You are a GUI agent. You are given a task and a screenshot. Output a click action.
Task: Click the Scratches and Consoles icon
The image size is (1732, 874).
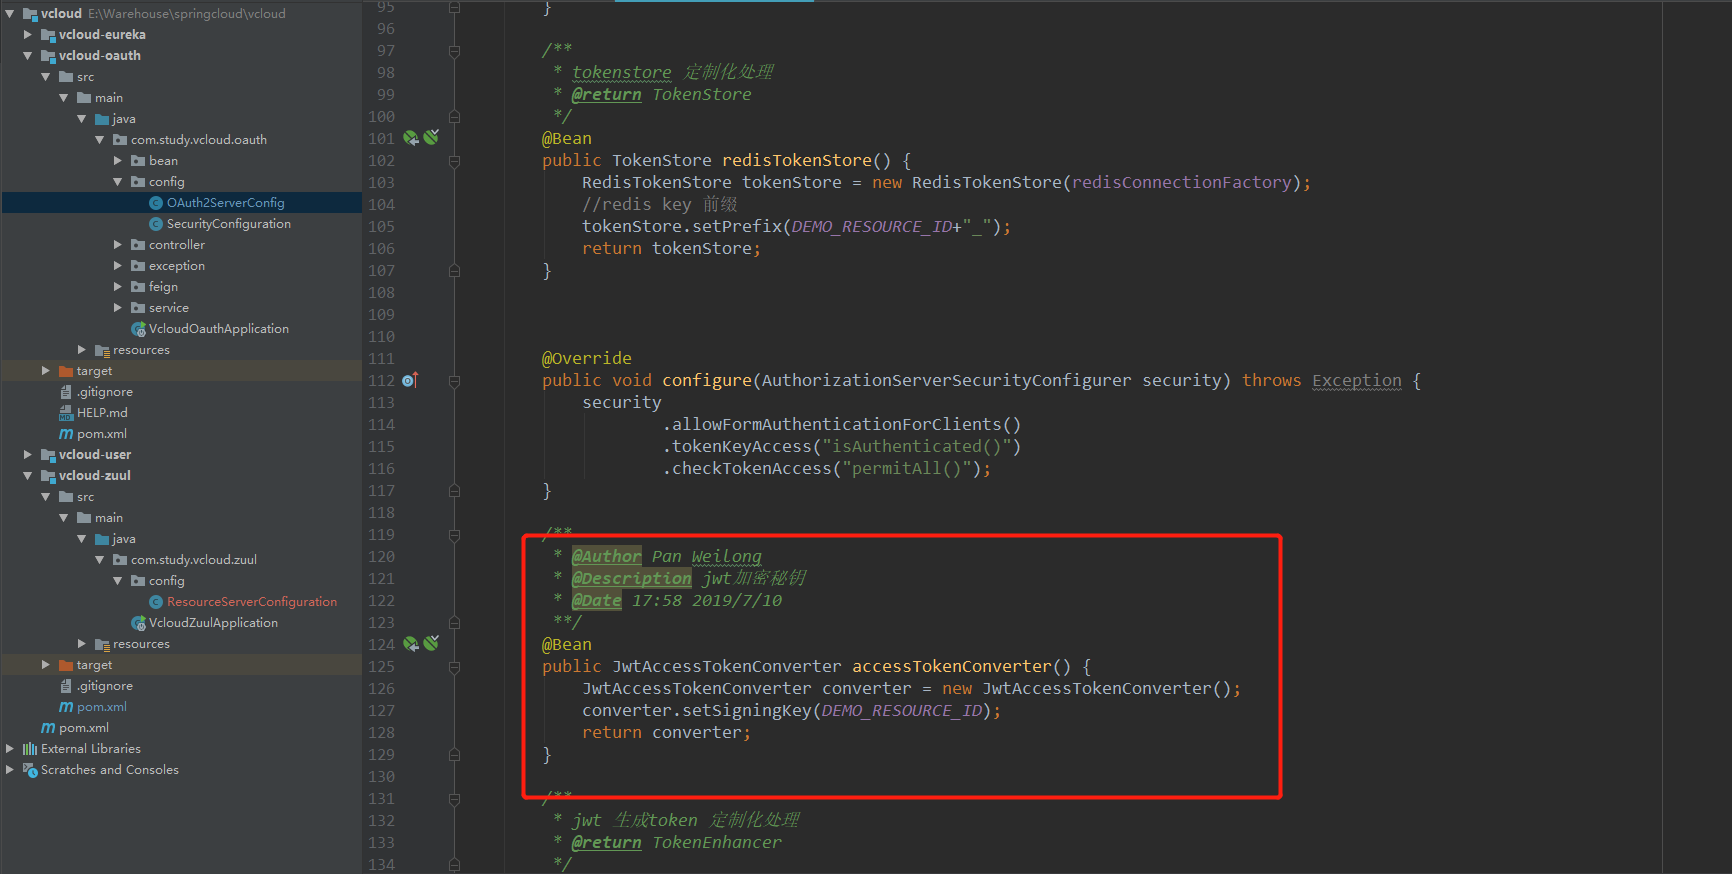pos(30,770)
